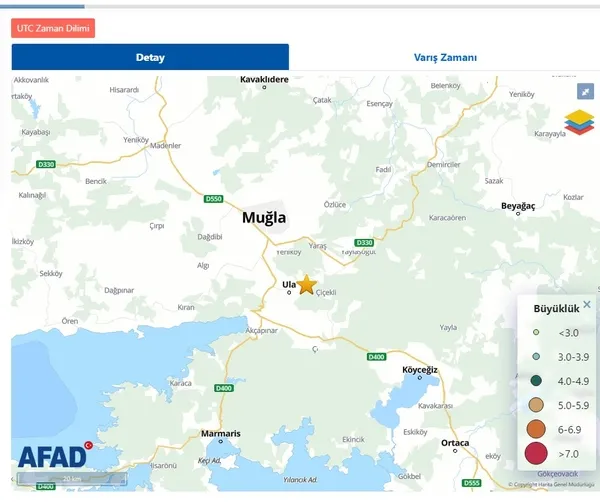Click the Demirciler village label
The image size is (600, 502).
click(x=443, y=165)
